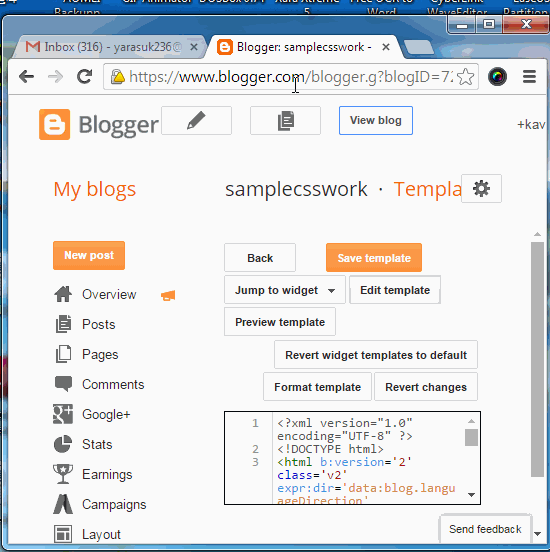The image size is (550, 552).
Task: Click the Revert changes button
Action: click(x=426, y=387)
